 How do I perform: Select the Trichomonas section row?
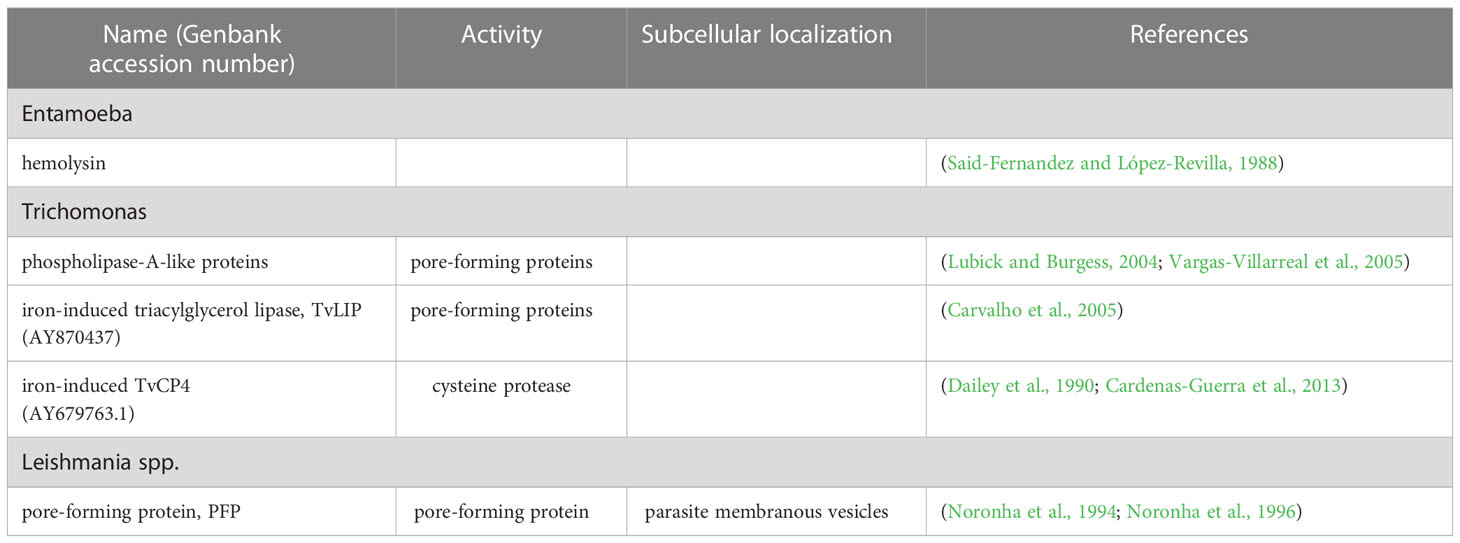coord(730,212)
